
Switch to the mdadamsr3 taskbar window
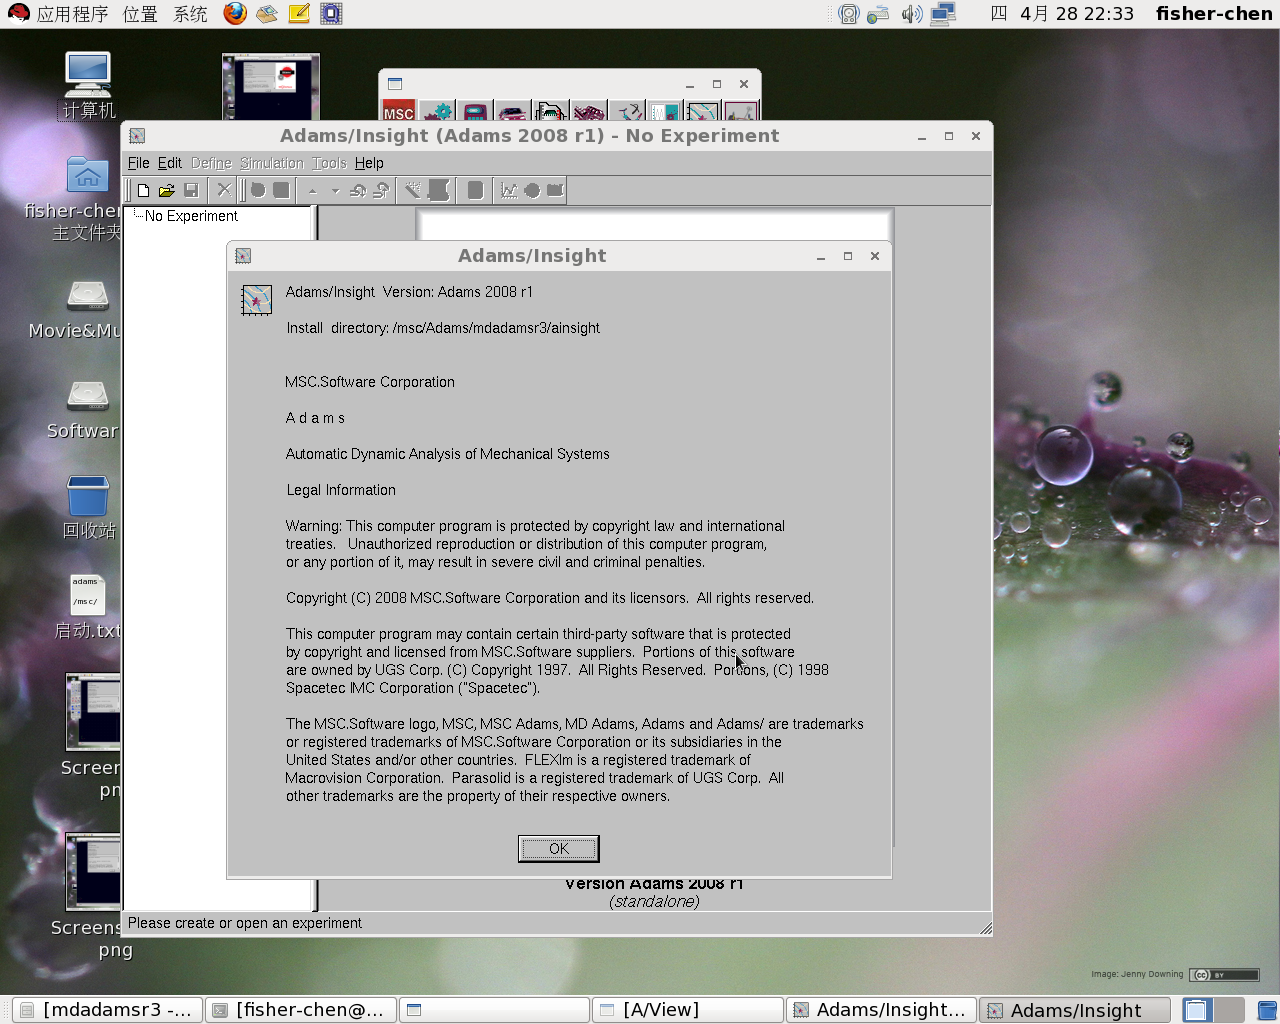coord(107,1010)
